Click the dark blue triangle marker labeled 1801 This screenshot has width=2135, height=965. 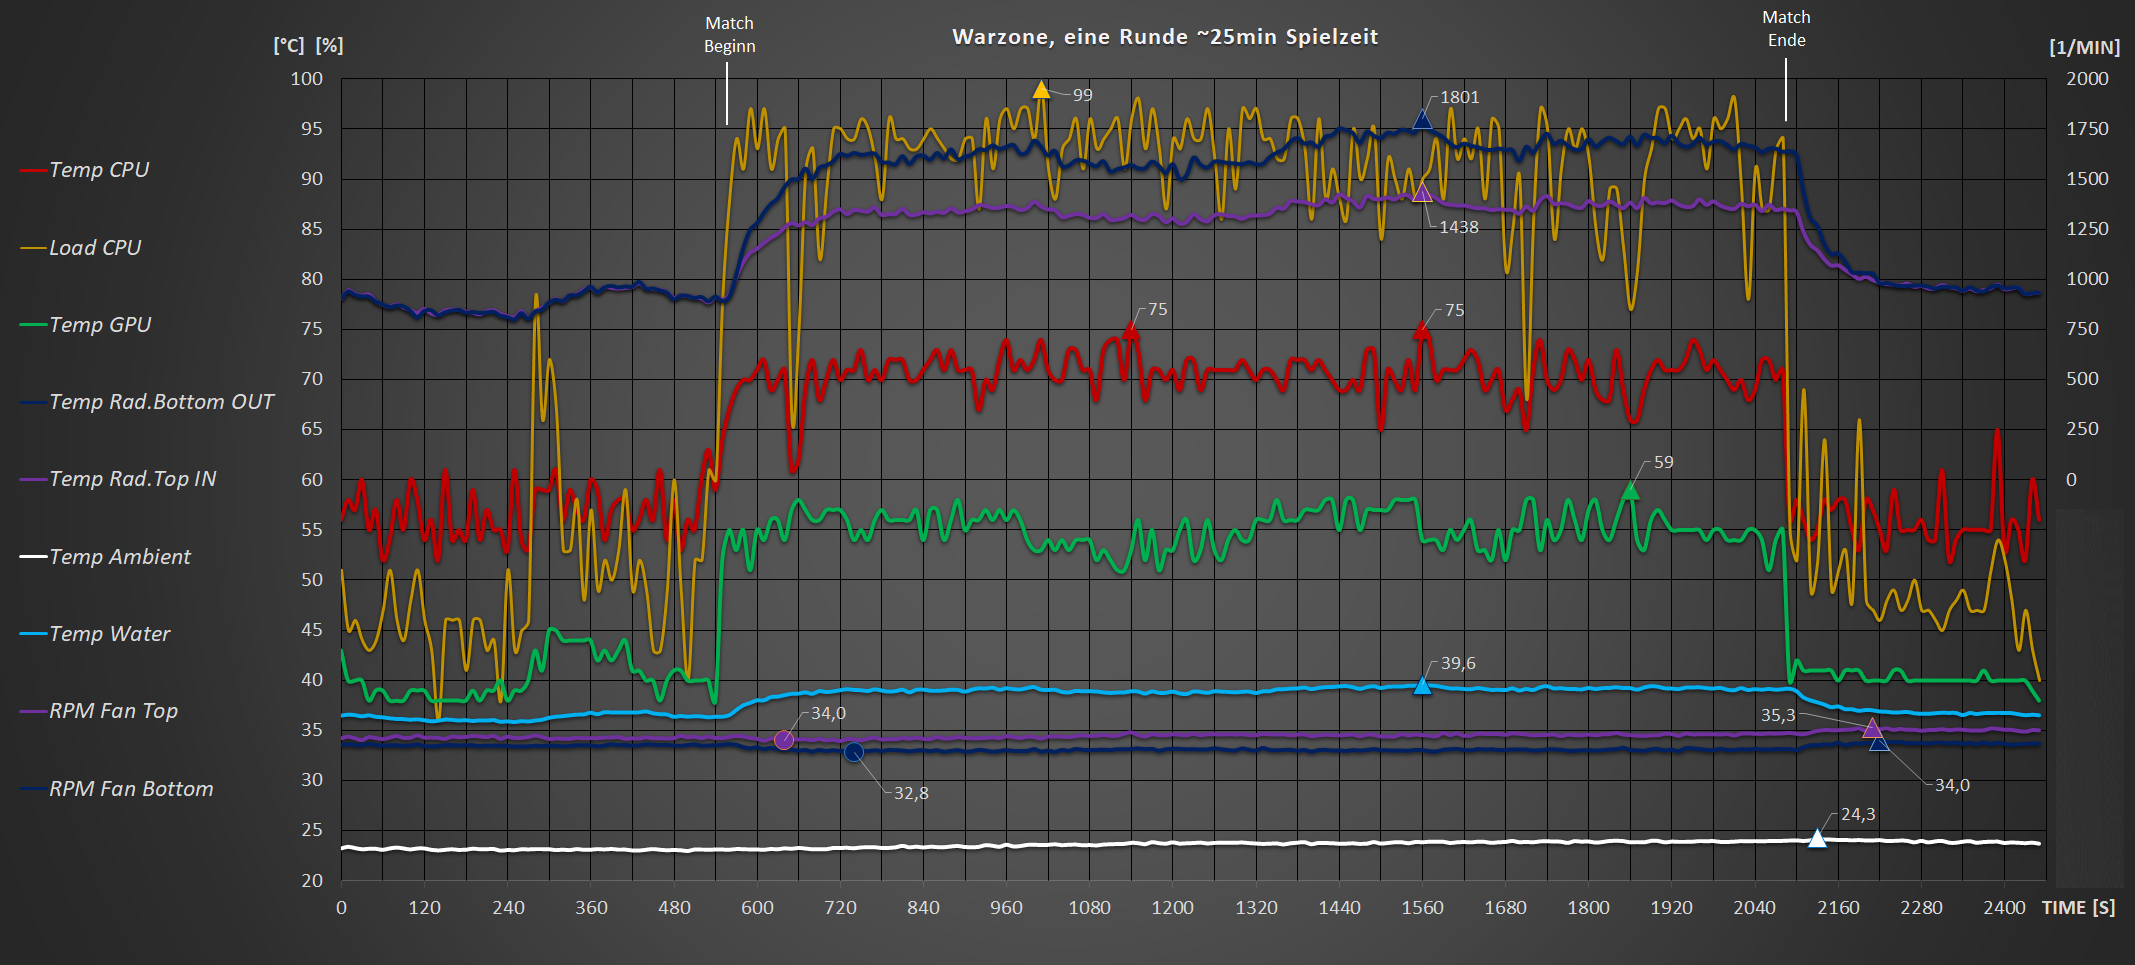point(1422,120)
